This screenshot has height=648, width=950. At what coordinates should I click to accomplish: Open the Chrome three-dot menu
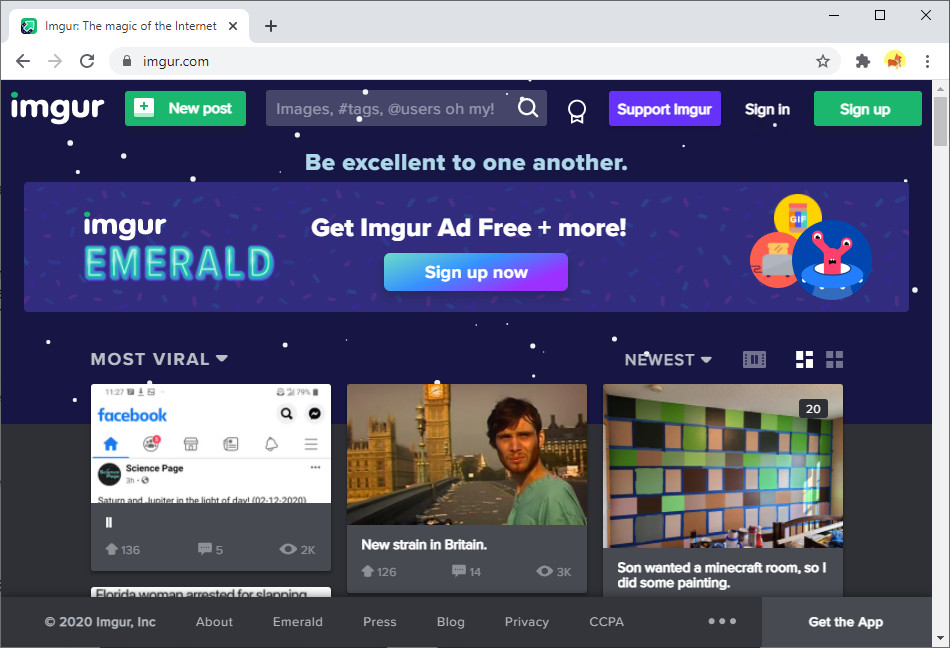coord(927,61)
